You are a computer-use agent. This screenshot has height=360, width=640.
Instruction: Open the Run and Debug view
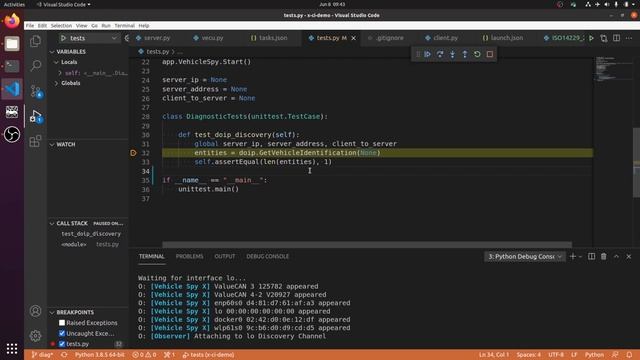36,116
